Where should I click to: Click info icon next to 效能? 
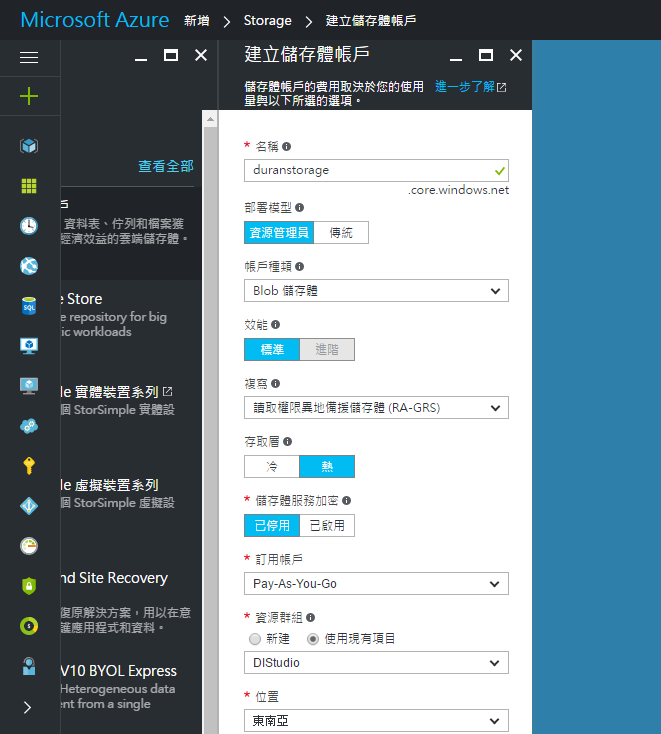click(275, 324)
